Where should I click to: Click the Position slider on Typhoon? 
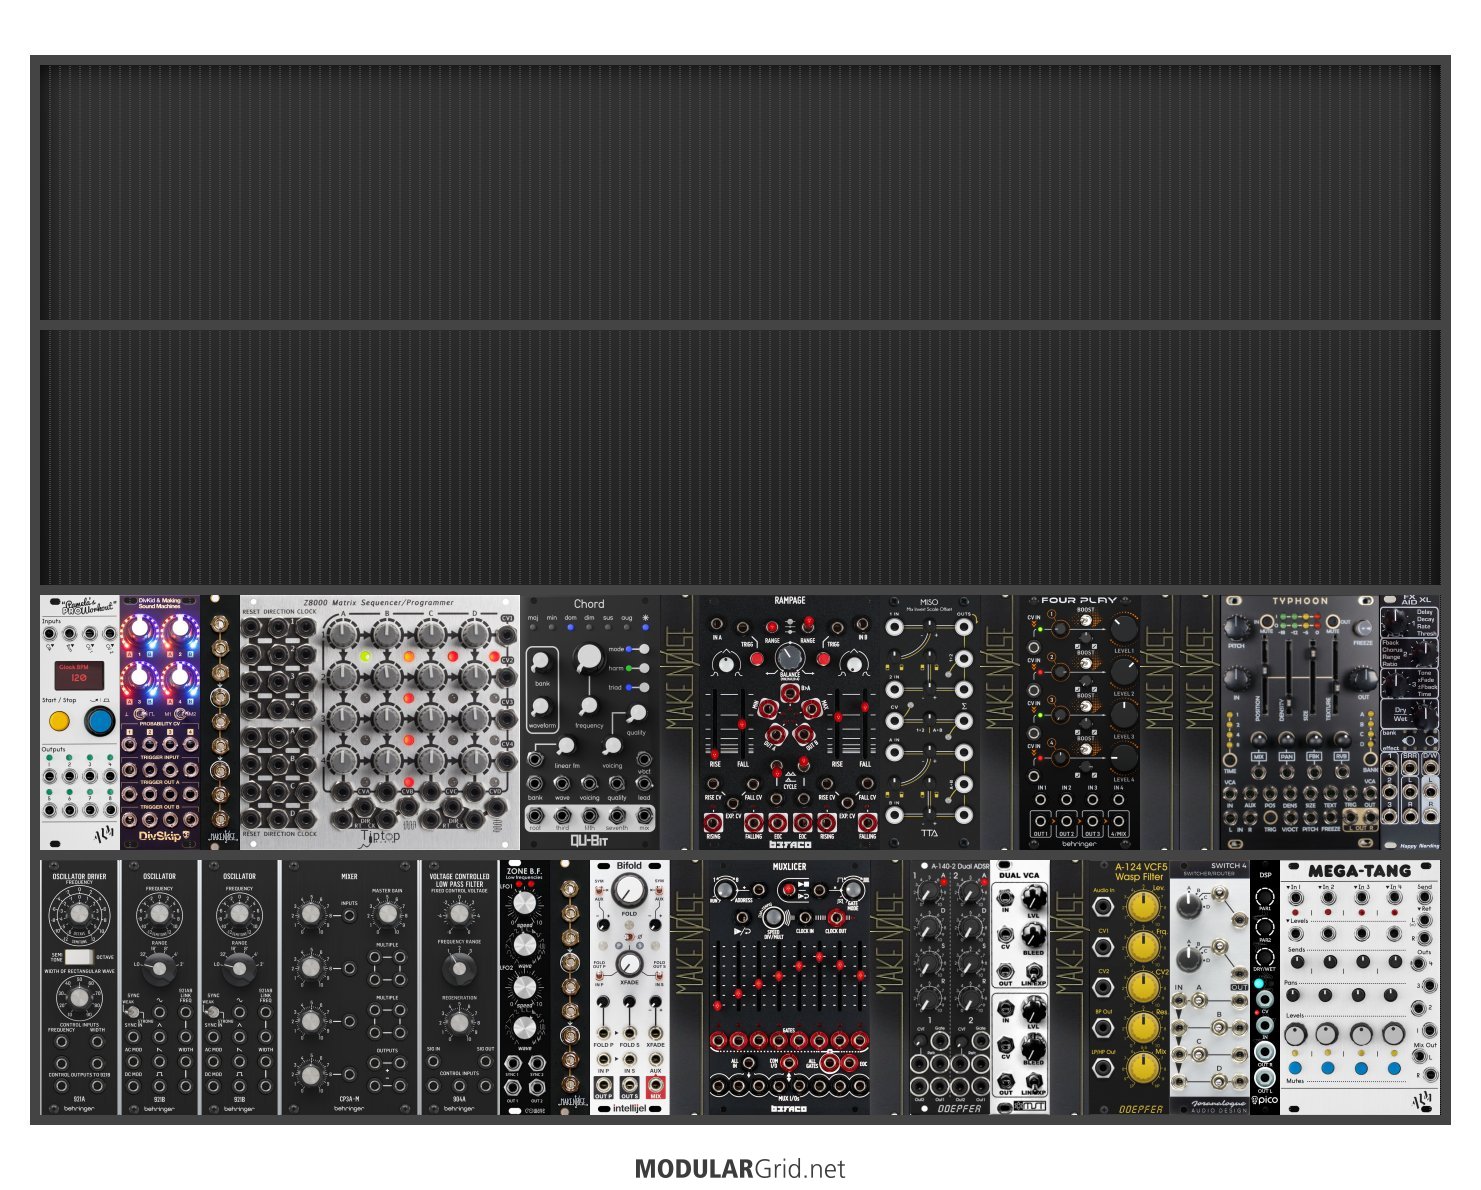click(x=1263, y=668)
